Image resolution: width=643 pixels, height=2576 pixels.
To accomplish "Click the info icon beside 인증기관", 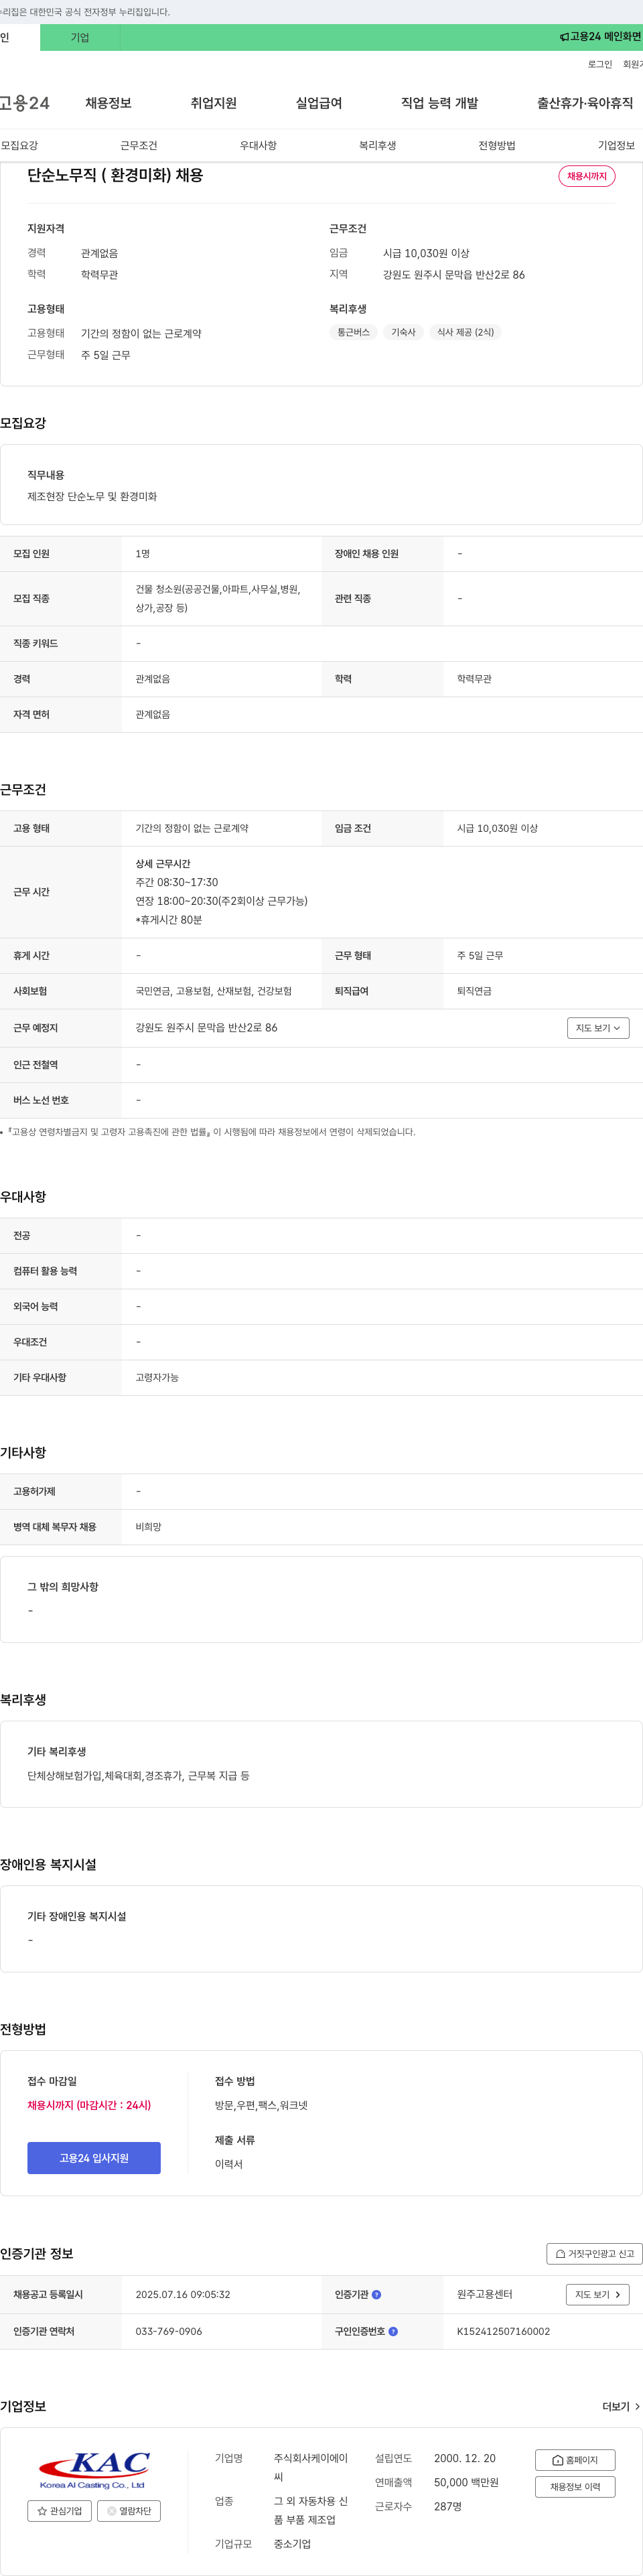I will click(377, 2295).
